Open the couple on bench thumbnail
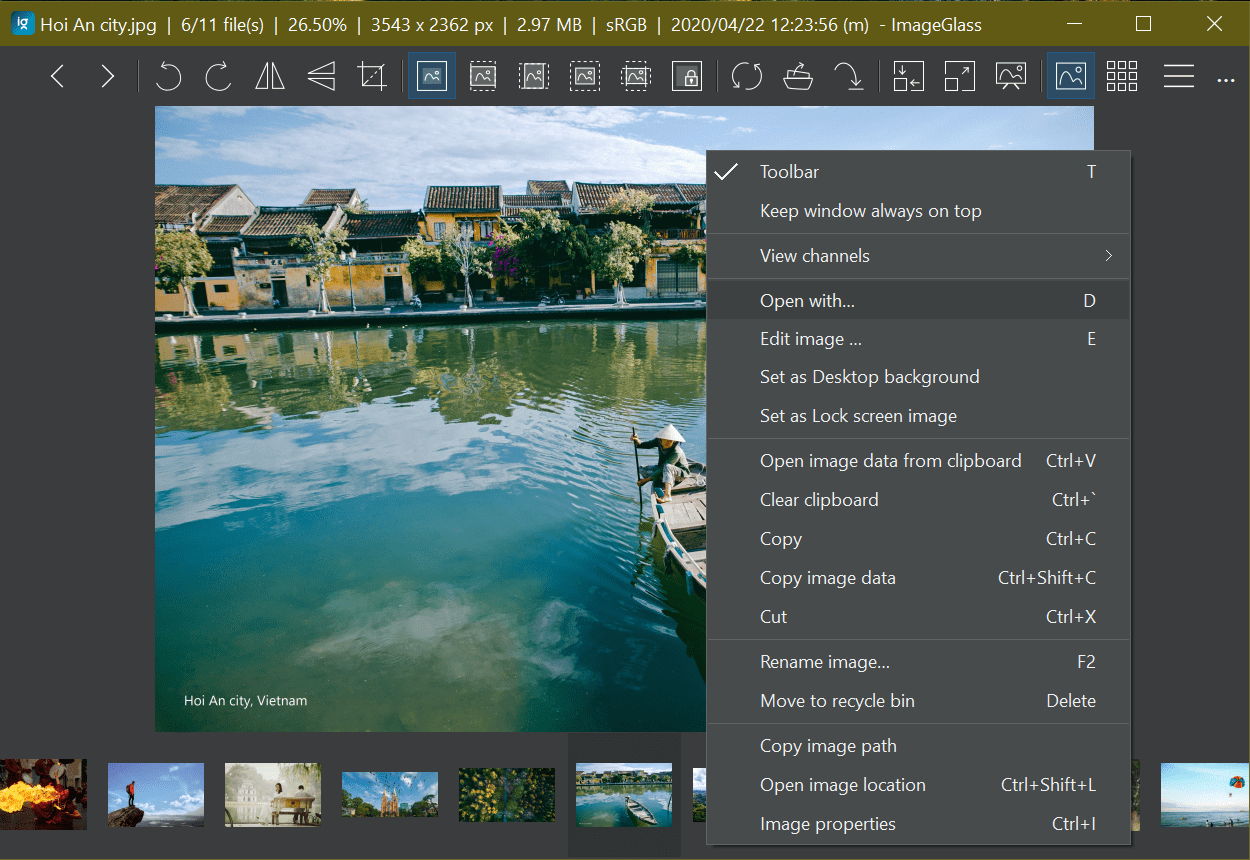 pyautogui.click(x=273, y=795)
